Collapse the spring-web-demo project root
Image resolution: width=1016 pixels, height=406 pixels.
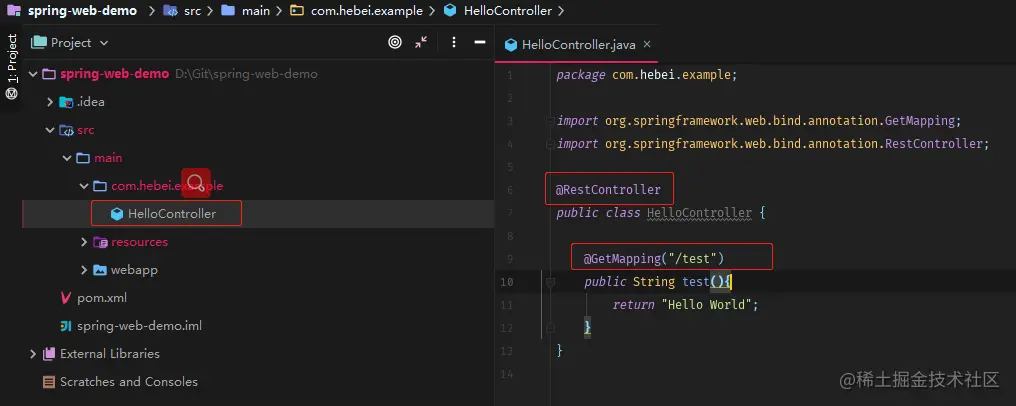click(x=33, y=74)
